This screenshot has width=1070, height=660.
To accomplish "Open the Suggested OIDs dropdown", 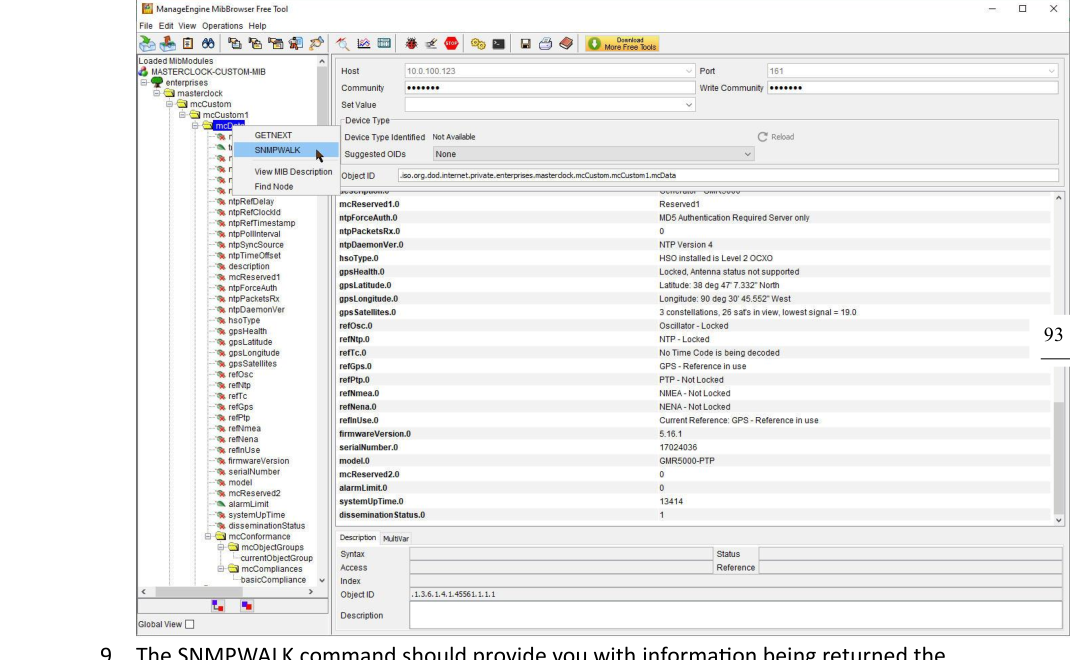I will point(747,154).
